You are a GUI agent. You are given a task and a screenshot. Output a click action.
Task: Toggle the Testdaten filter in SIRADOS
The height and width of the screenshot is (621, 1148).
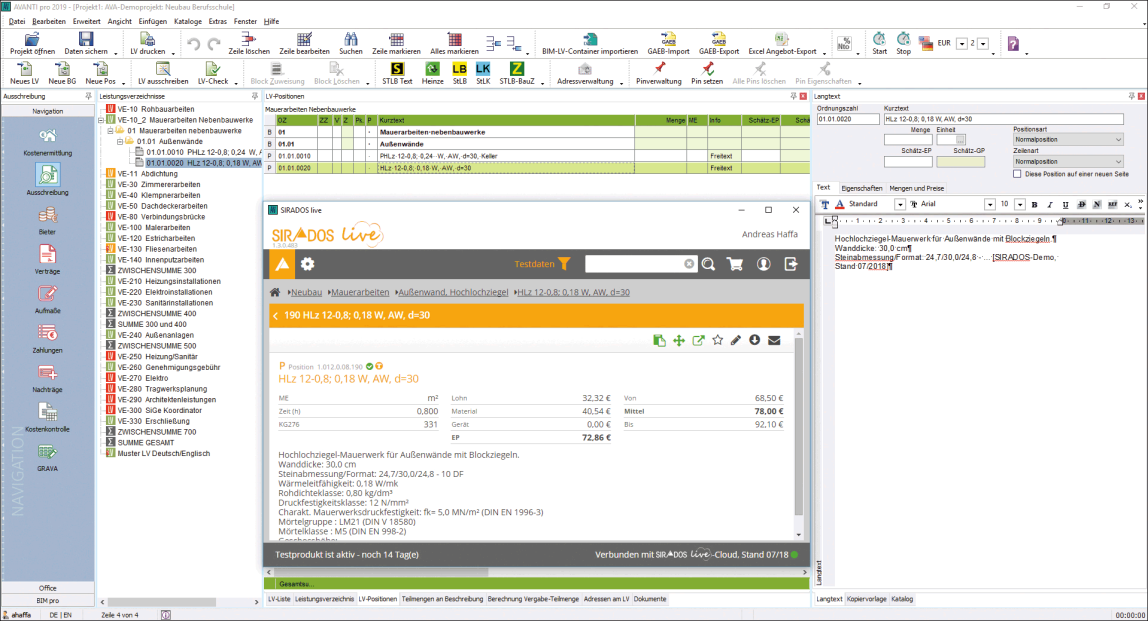coord(543,264)
